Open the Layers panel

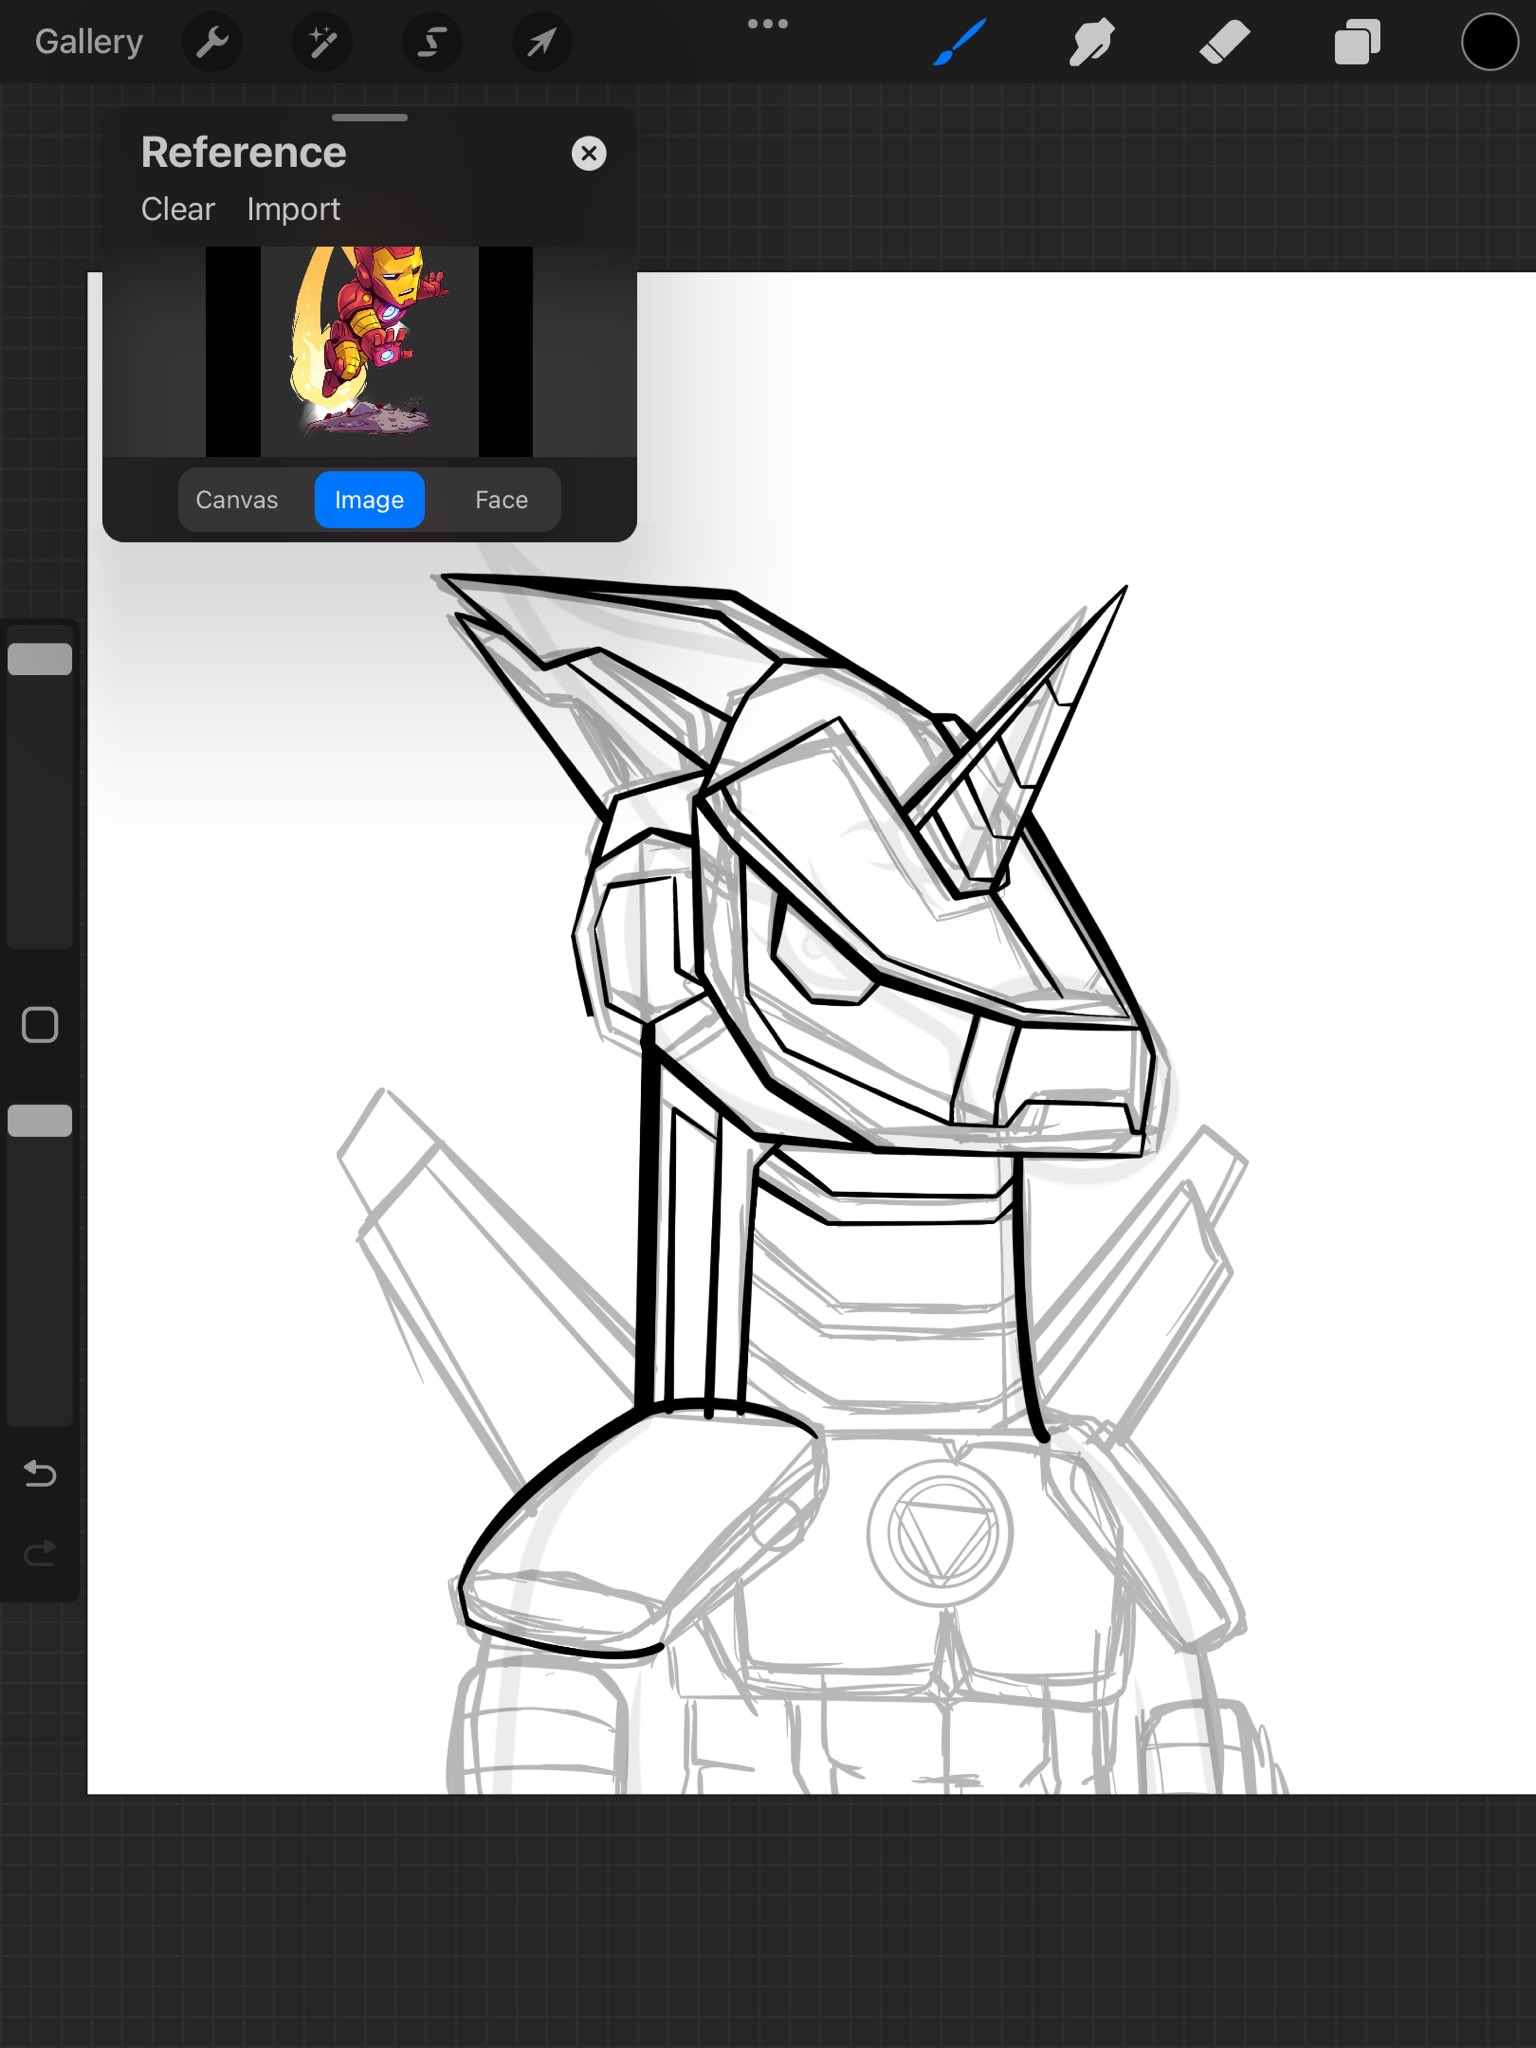(x=1357, y=42)
